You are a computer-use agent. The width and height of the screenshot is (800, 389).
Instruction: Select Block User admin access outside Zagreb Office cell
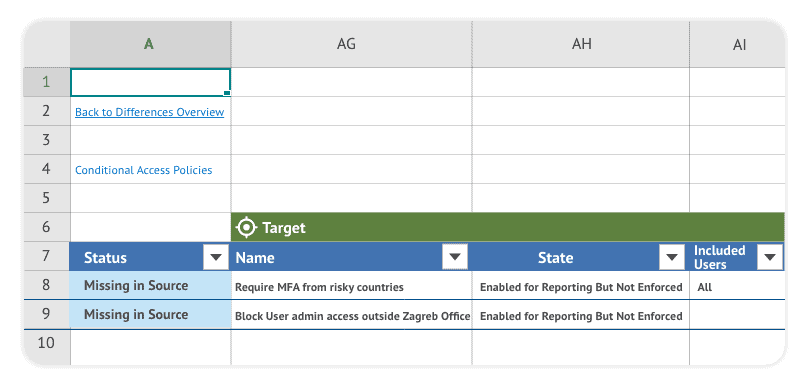351,314
